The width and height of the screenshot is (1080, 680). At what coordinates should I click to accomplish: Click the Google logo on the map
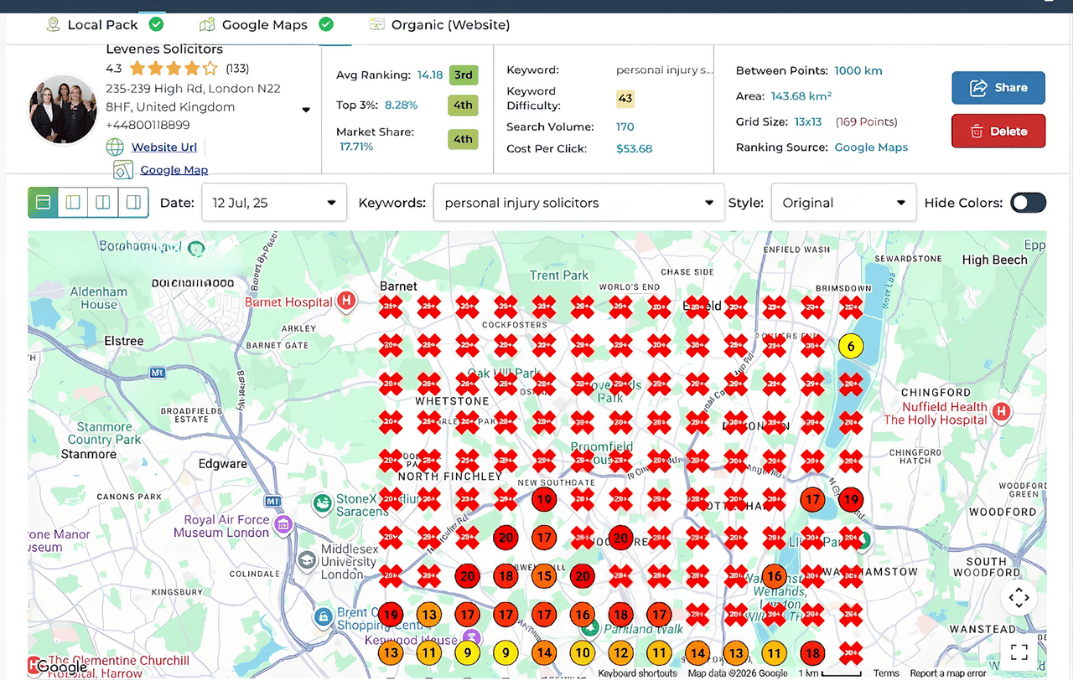click(x=62, y=666)
